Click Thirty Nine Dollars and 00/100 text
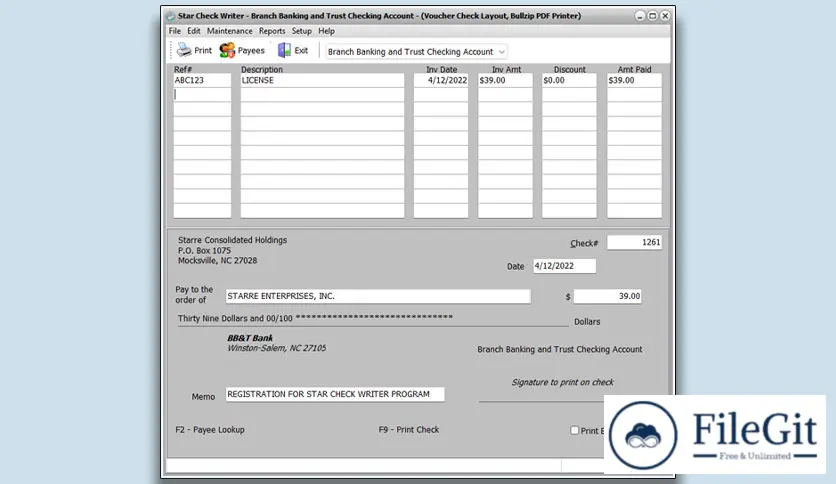836x484 pixels. click(x=235, y=319)
